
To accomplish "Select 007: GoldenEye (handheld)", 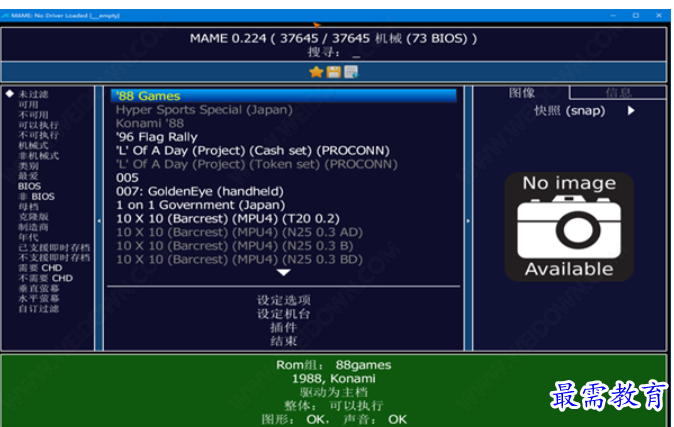I will pyautogui.click(x=200, y=191).
